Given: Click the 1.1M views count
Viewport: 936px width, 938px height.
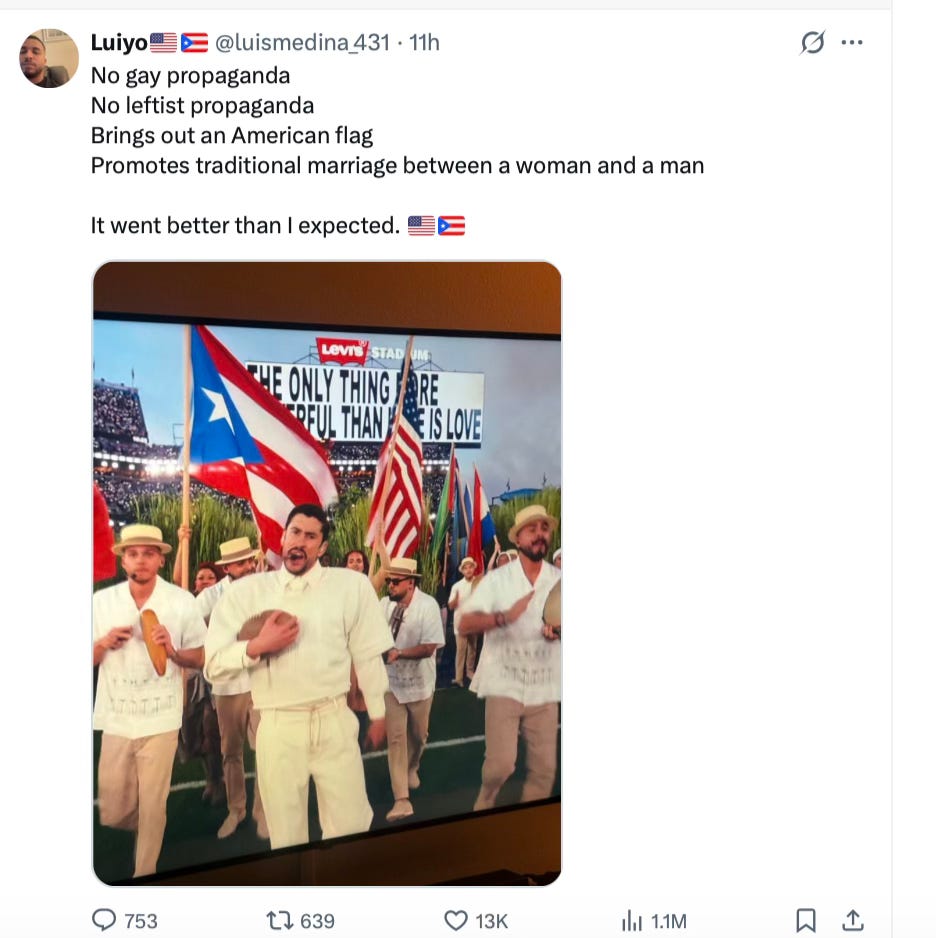Looking at the screenshot, I should point(669,921).
